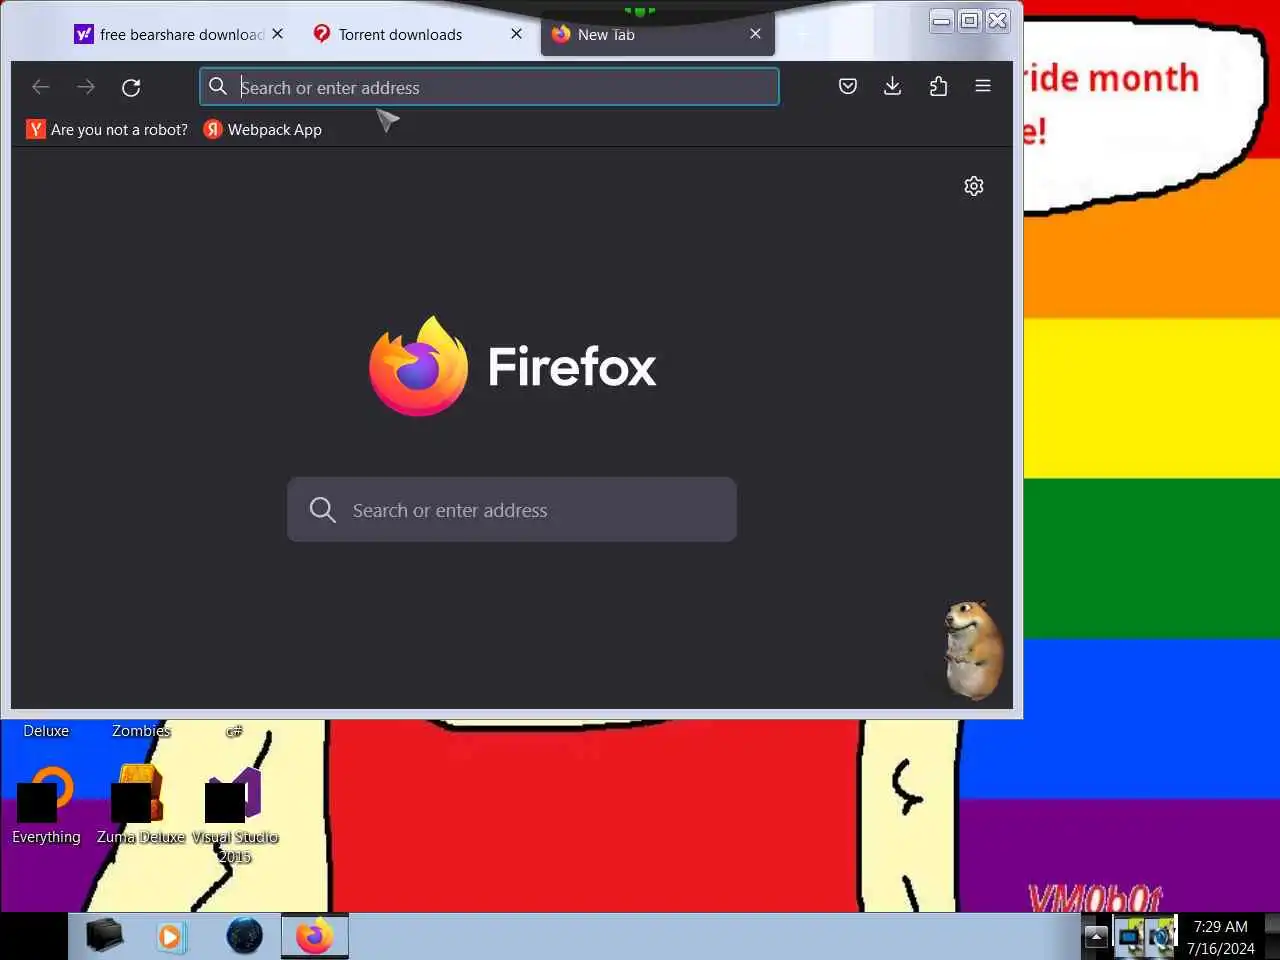
Task: Click the center page Search or enter address box
Action: (512, 510)
